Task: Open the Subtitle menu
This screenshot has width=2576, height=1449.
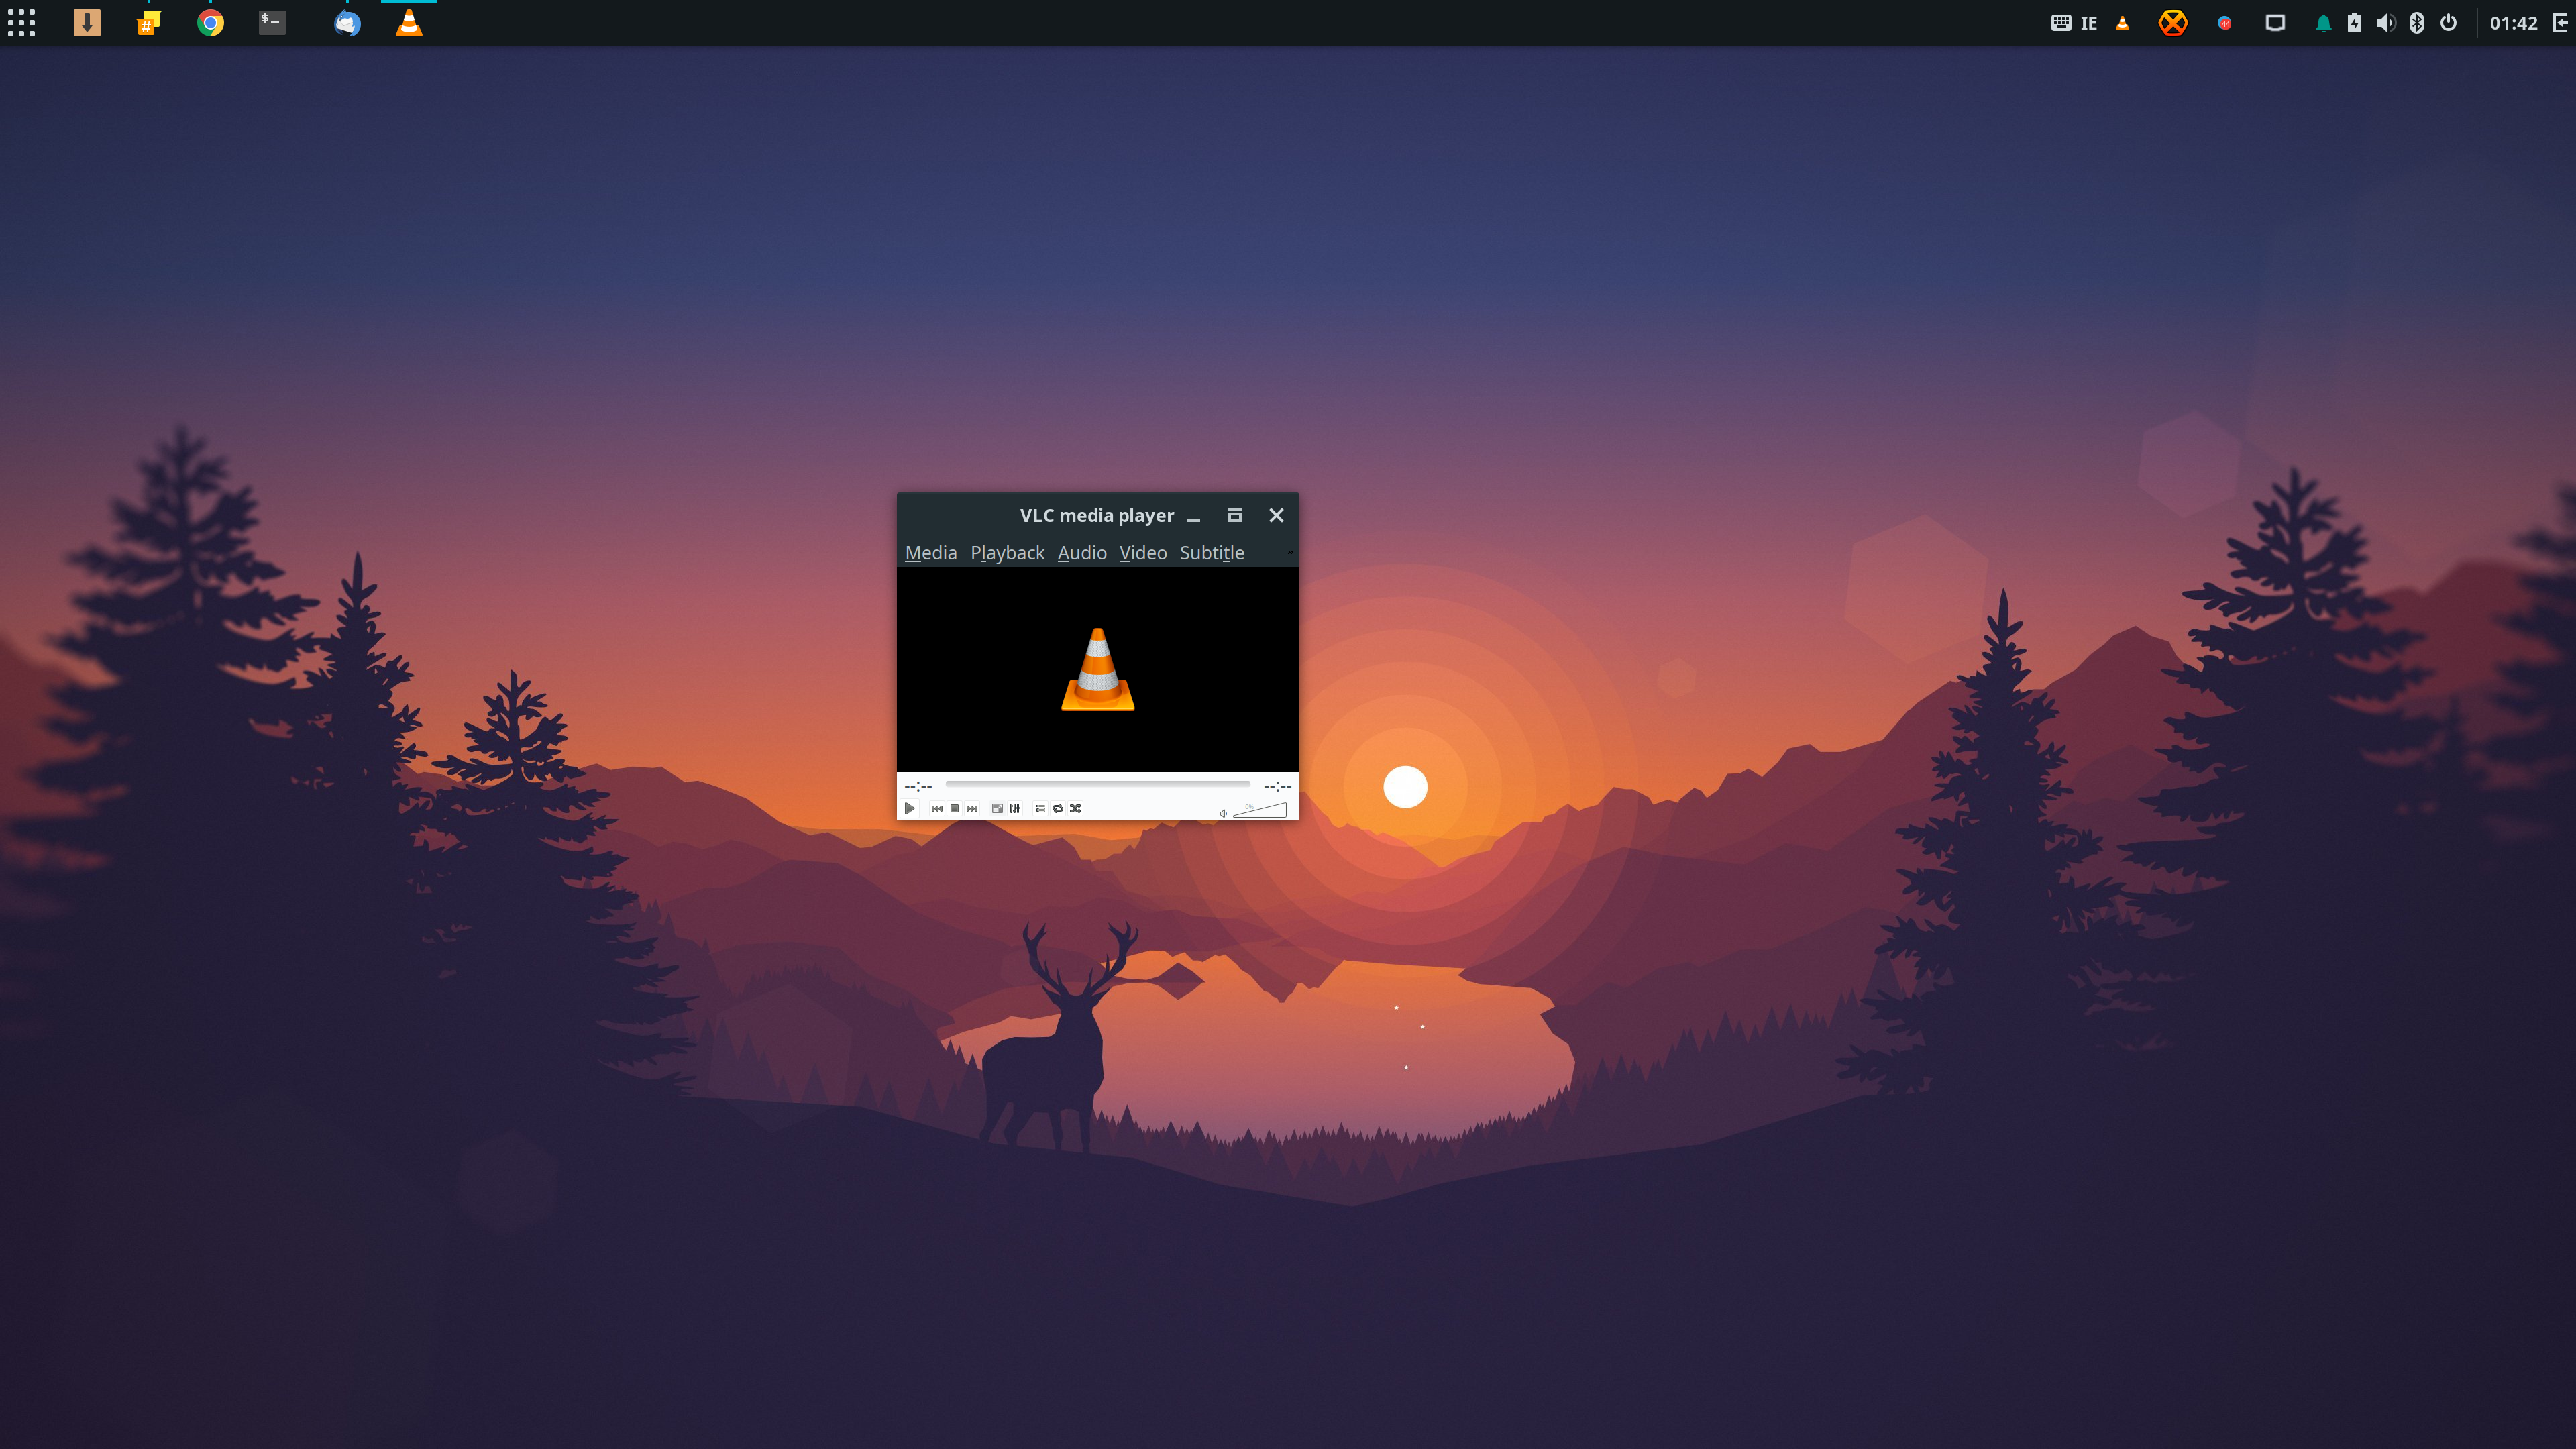Action: coord(1212,553)
